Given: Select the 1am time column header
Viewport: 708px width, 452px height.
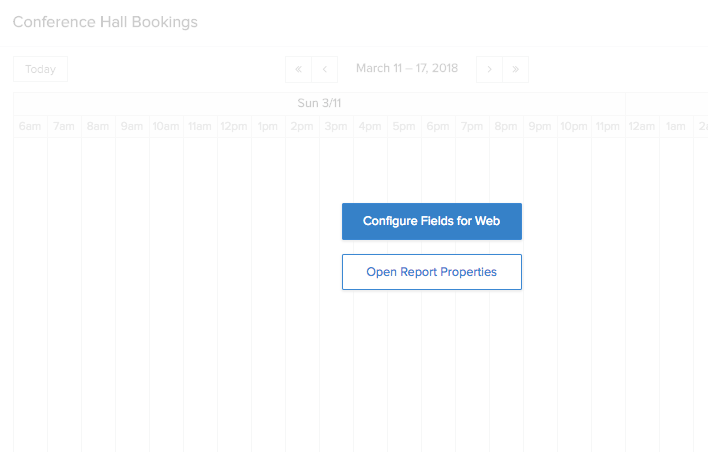Looking at the screenshot, I should [x=676, y=126].
